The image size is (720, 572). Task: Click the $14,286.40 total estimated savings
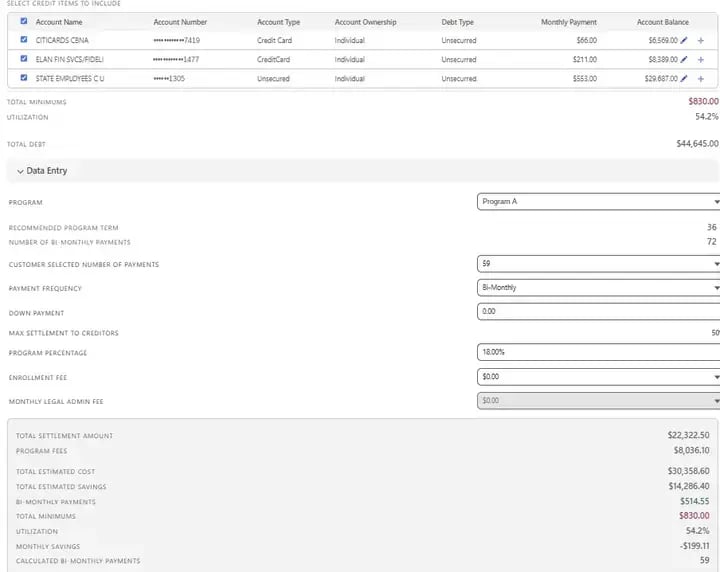689,486
